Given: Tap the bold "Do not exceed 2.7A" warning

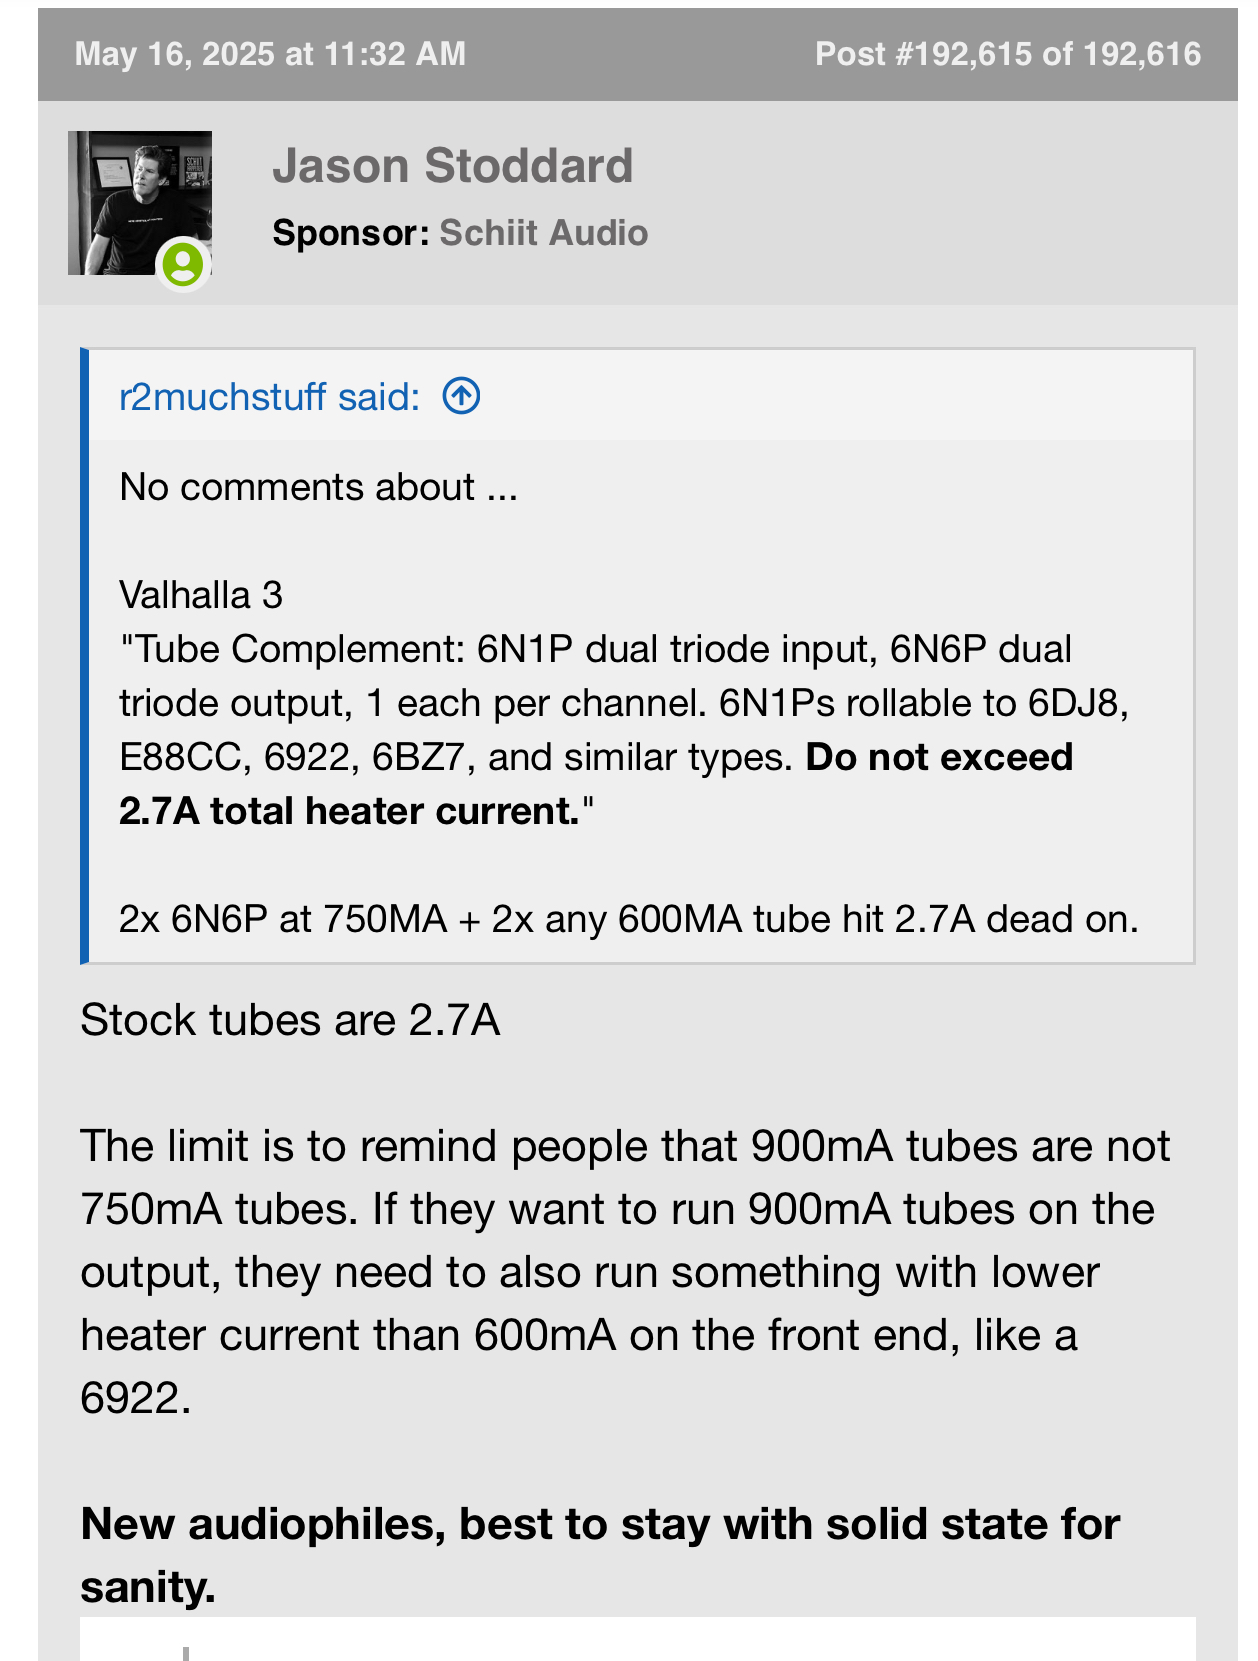Looking at the screenshot, I should coord(596,784).
